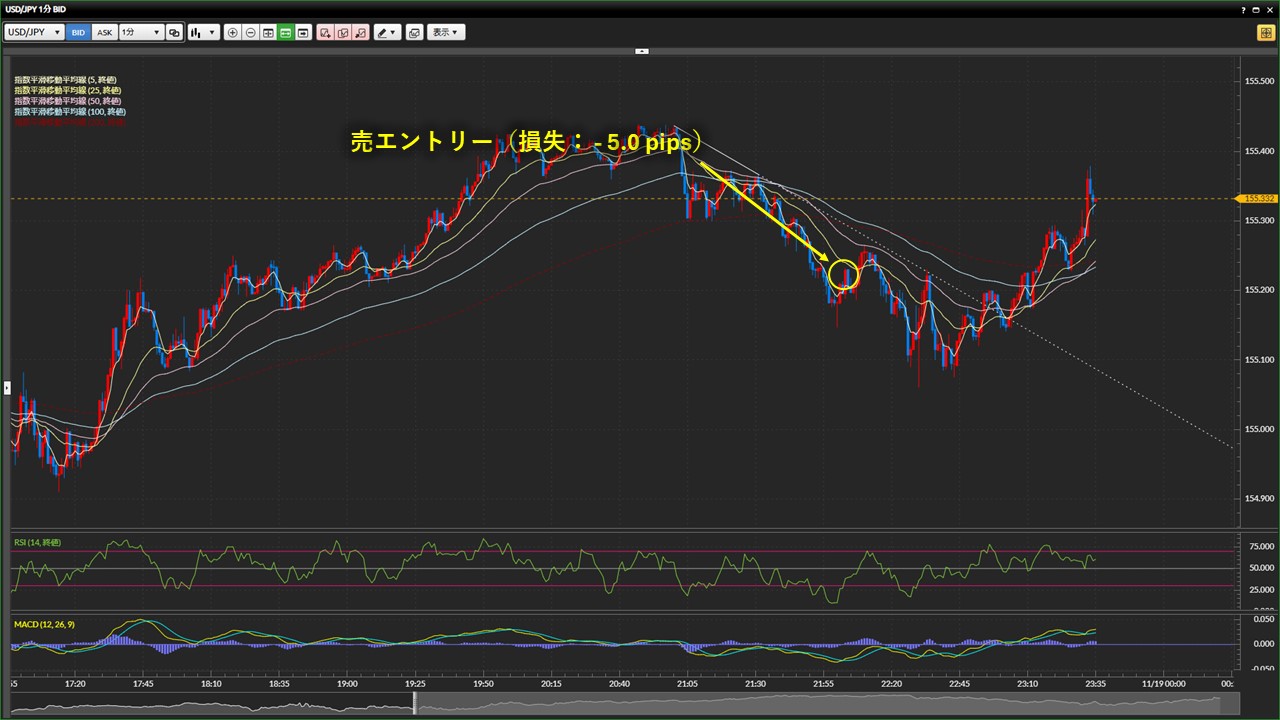Viewport: 1280px width, 720px height.
Task: Click the first pink order-line icon
Action: 325,32
